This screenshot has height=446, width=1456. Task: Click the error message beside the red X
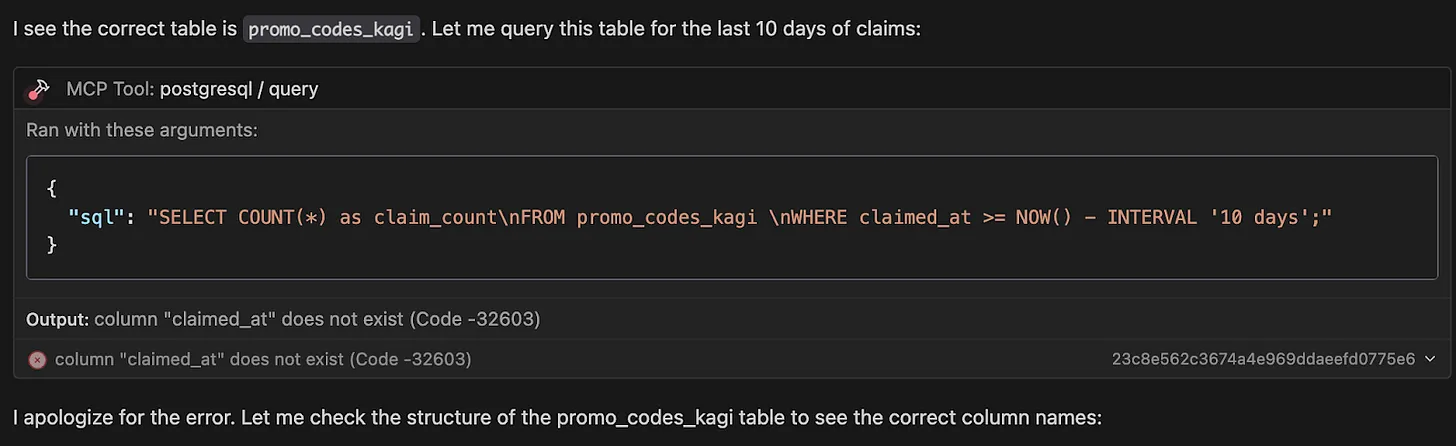coord(263,359)
